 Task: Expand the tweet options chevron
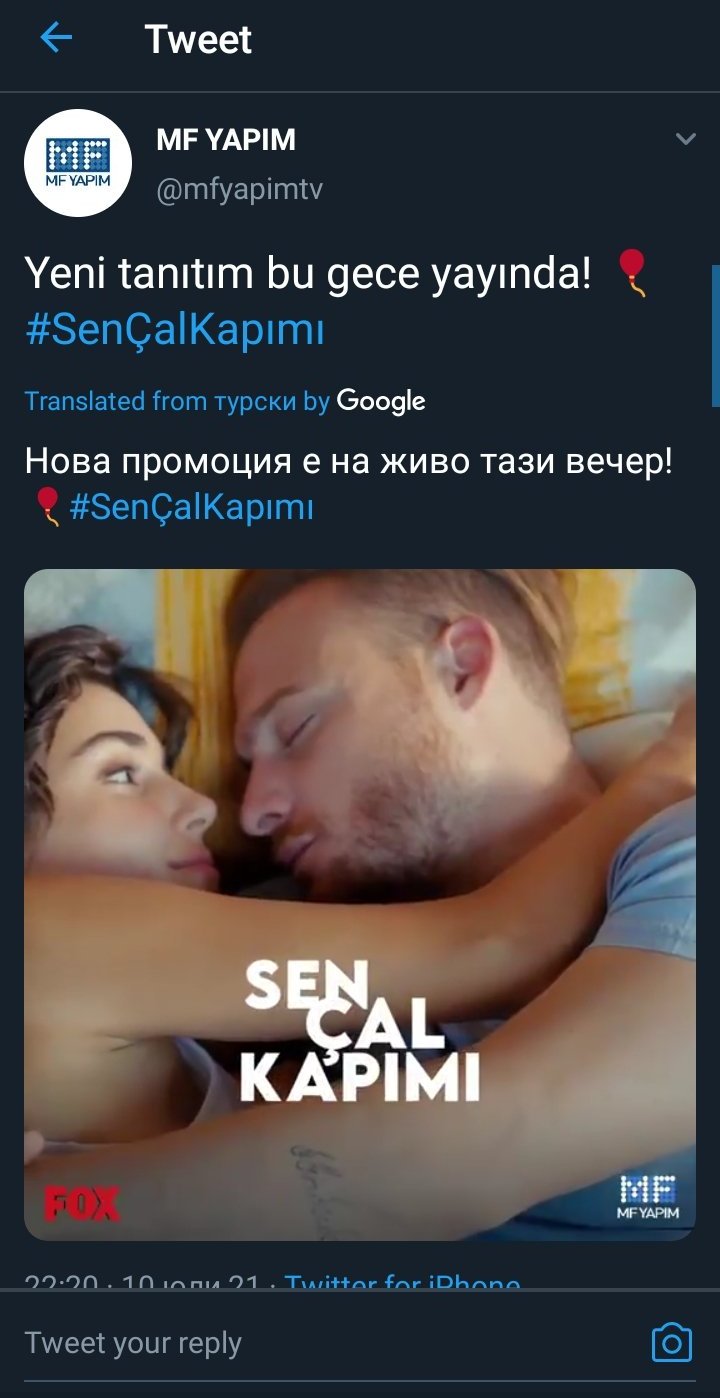685,139
